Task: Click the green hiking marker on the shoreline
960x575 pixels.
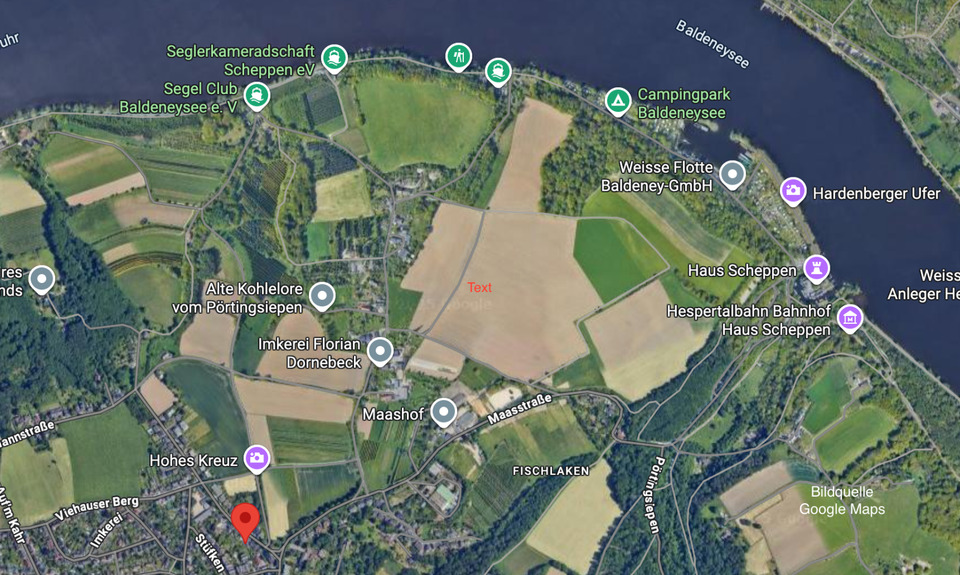Action: click(x=459, y=56)
